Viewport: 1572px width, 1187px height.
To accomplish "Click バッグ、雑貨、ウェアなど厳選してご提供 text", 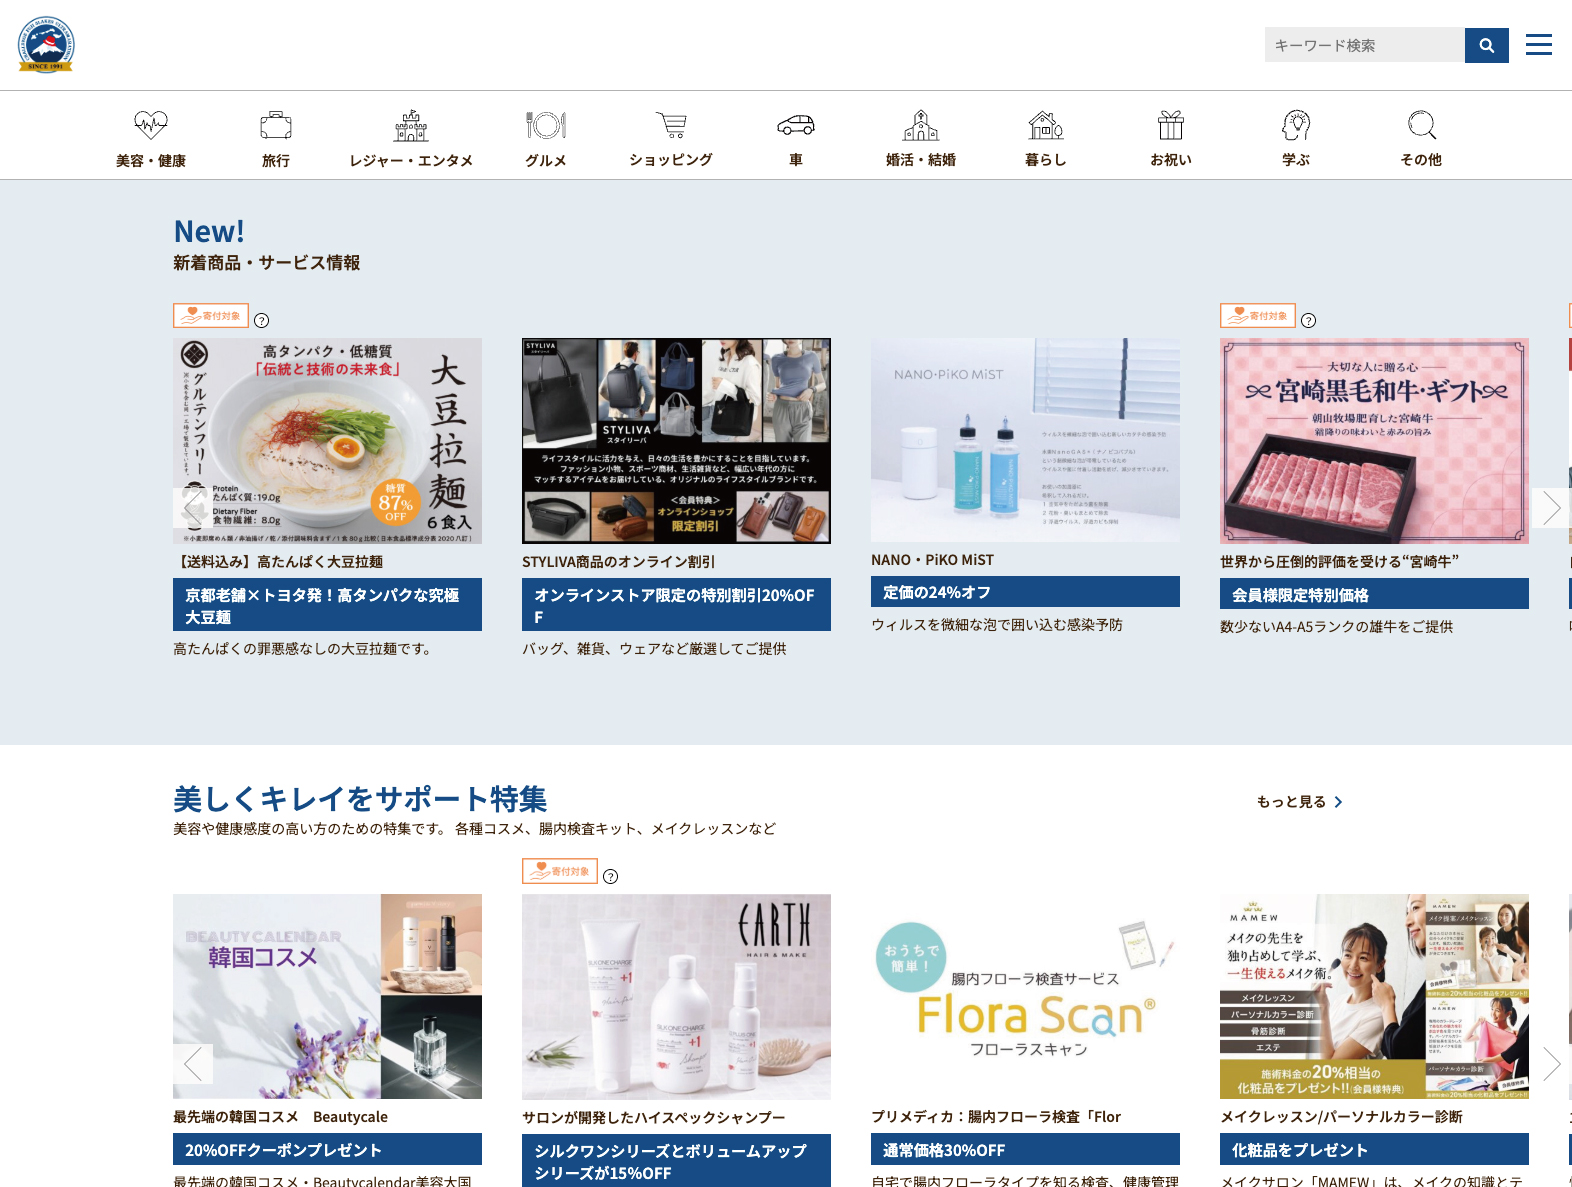I will click(x=654, y=649).
